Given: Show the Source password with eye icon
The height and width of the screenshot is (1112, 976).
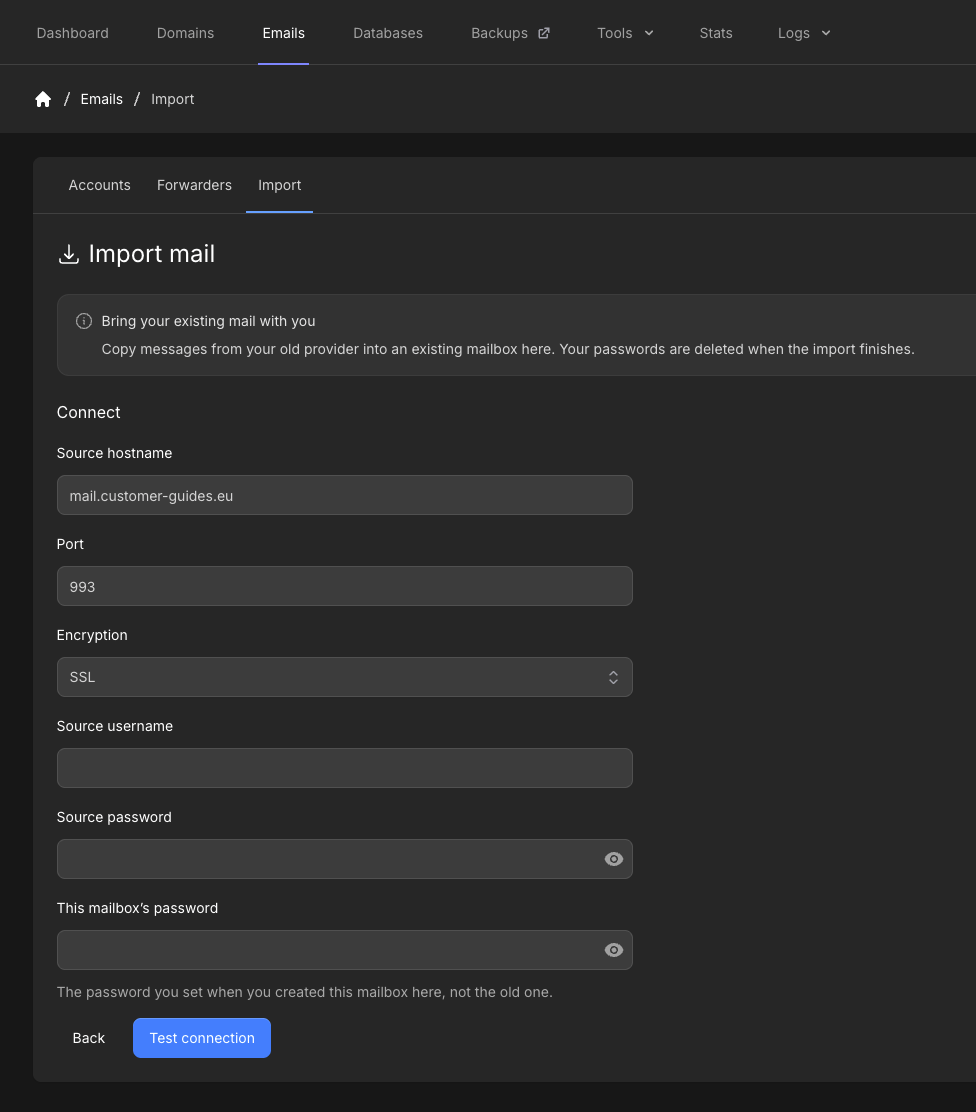Looking at the screenshot, I should coord(614,859).
